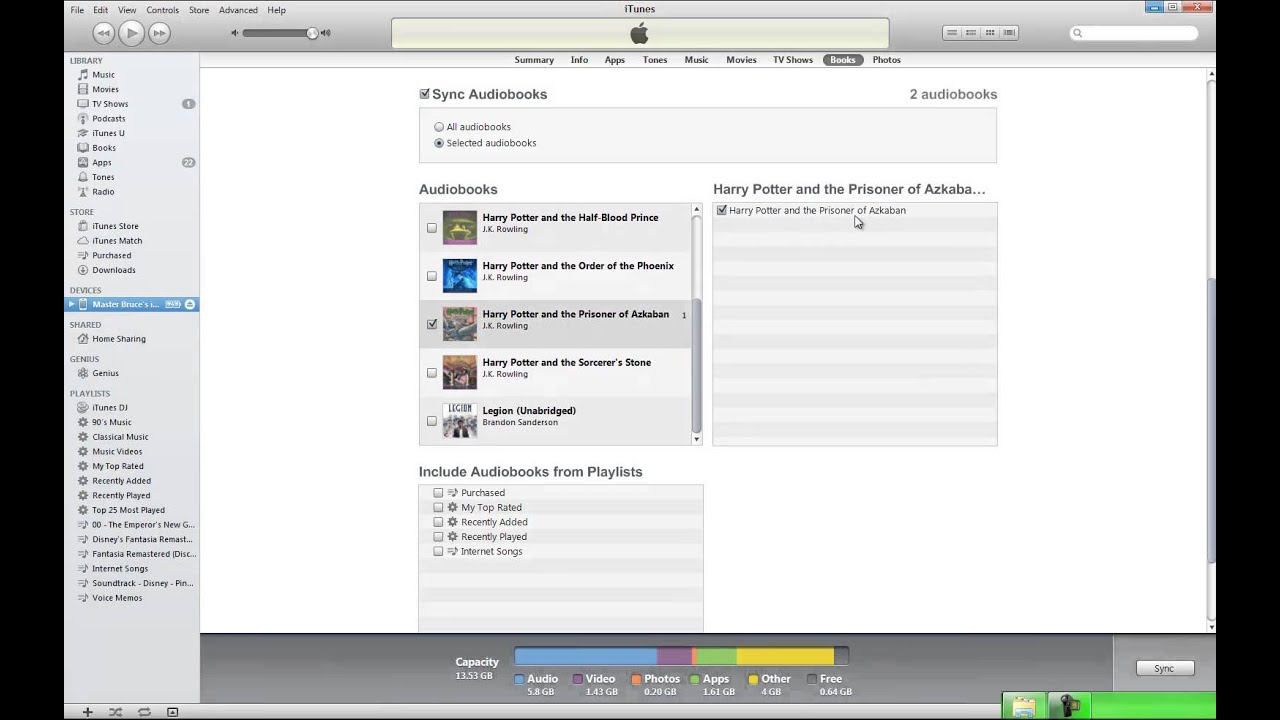Show the artwork viewer button
This screenshot has width=1280, height=720.
pyautogui.click(x=172, y=712)
